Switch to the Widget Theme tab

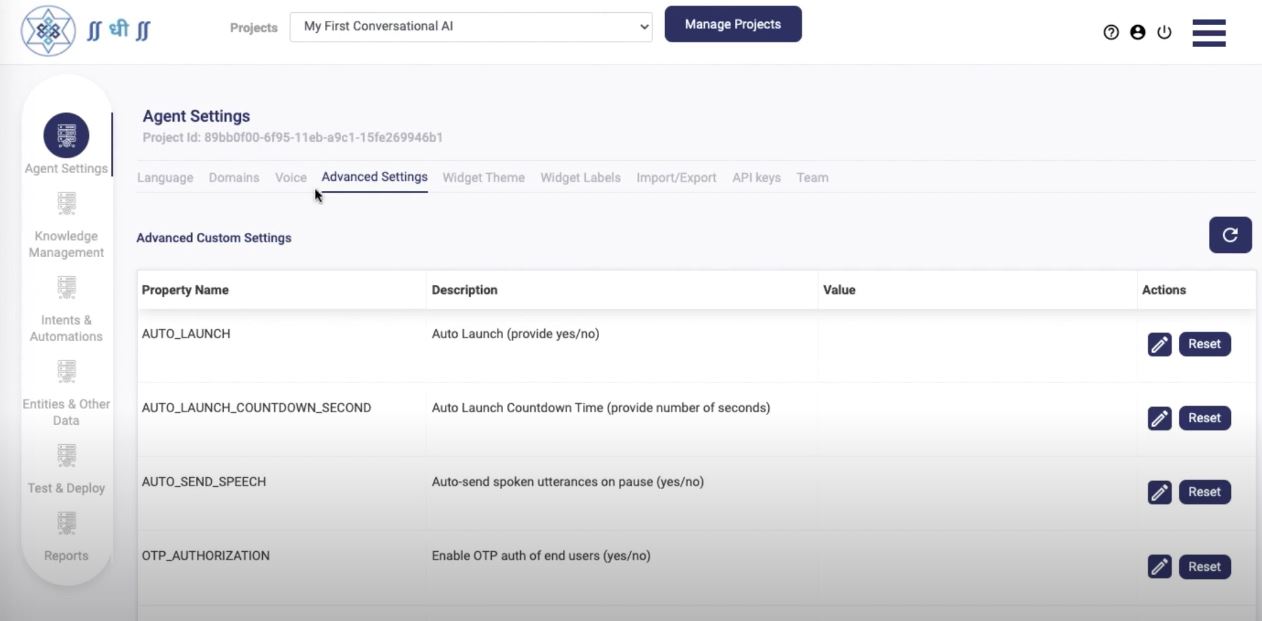[483, 178]
